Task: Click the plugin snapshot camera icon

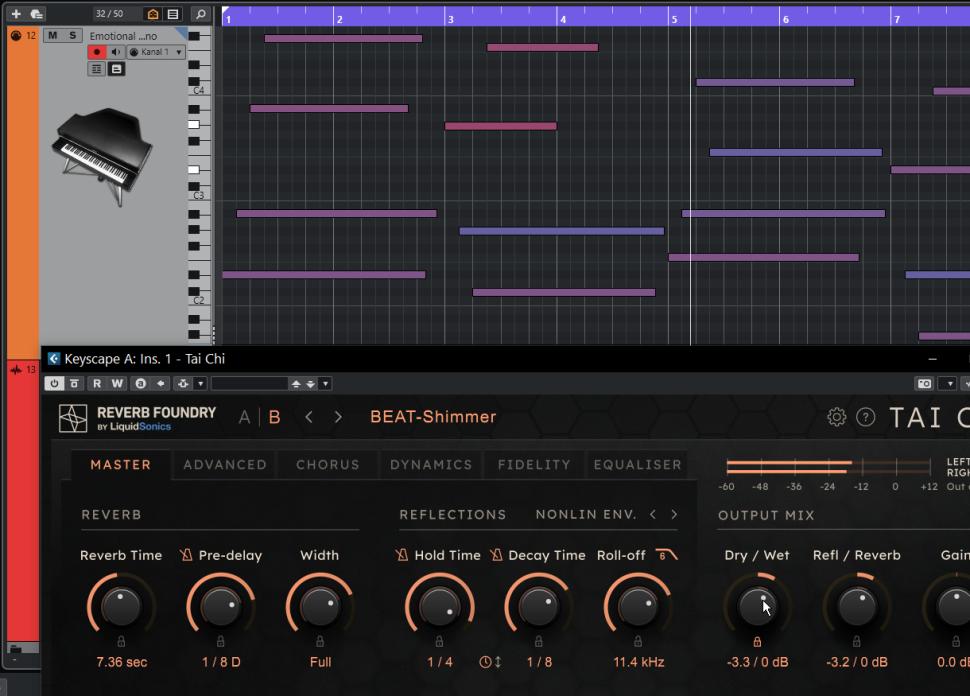Action: 924,383
